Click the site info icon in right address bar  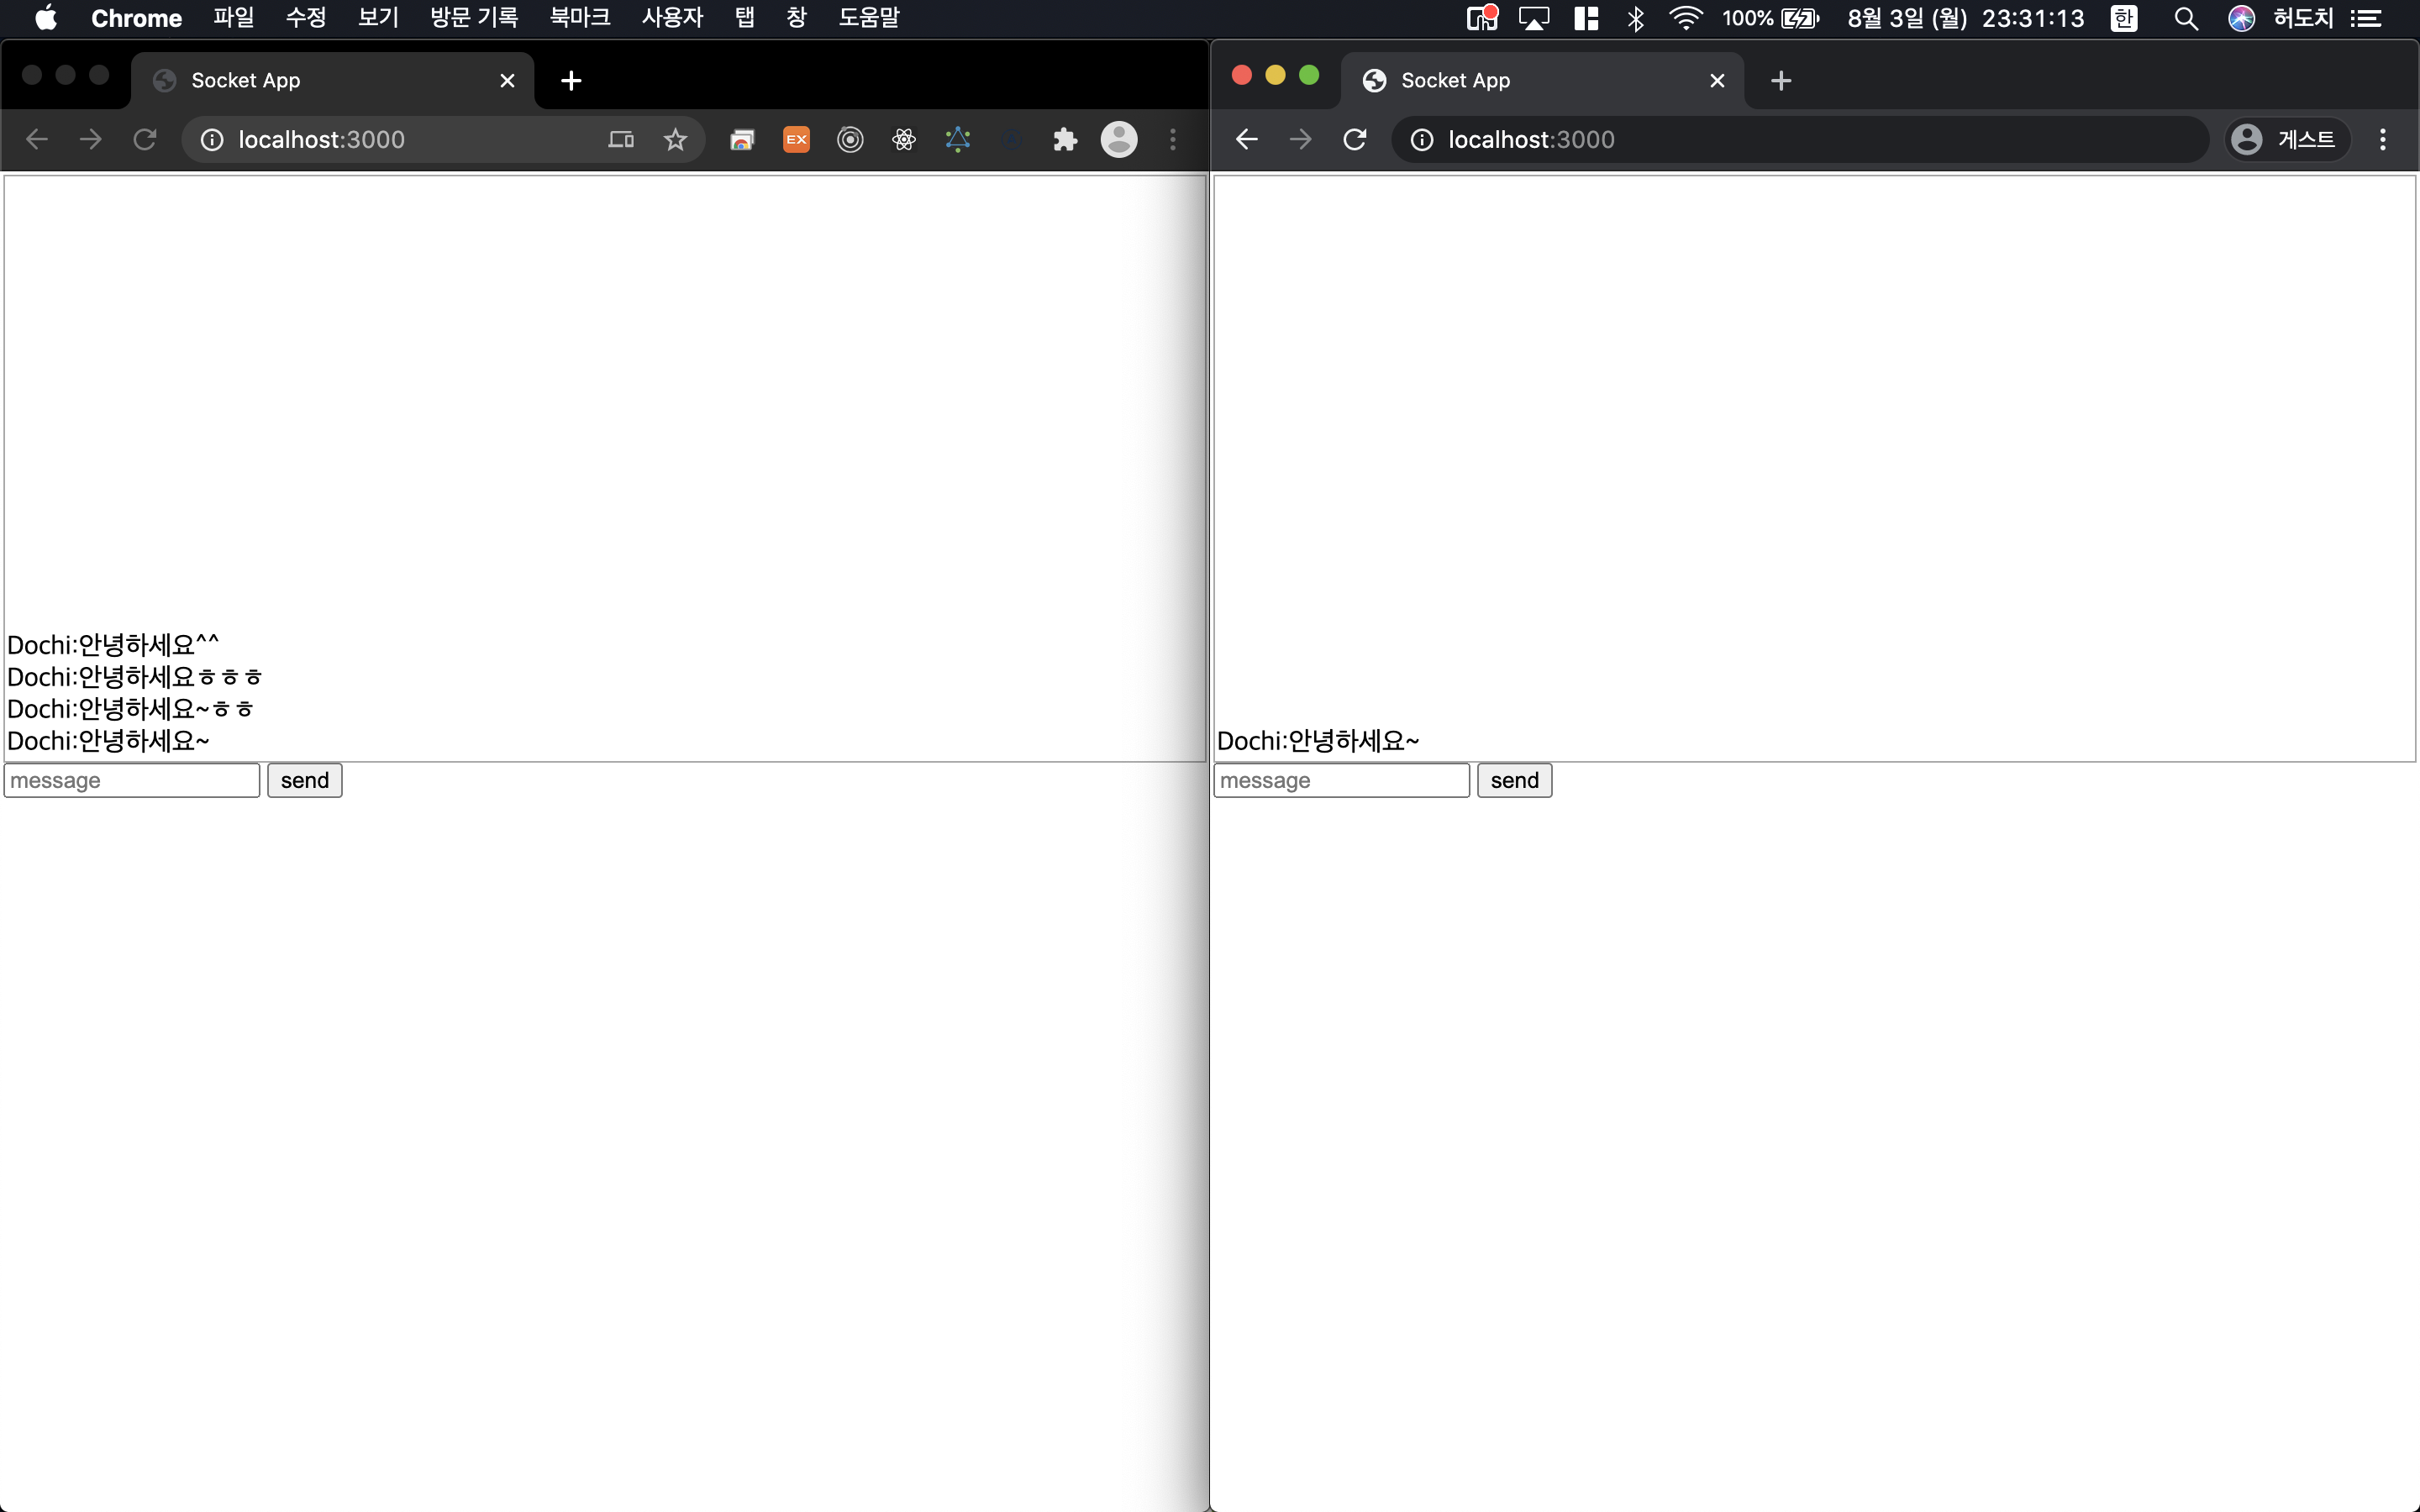[x=1421, y=139]
